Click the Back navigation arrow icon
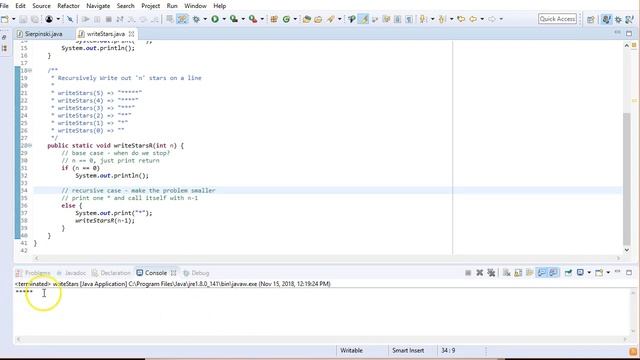 pyautogui.click(x=473, y=19)
